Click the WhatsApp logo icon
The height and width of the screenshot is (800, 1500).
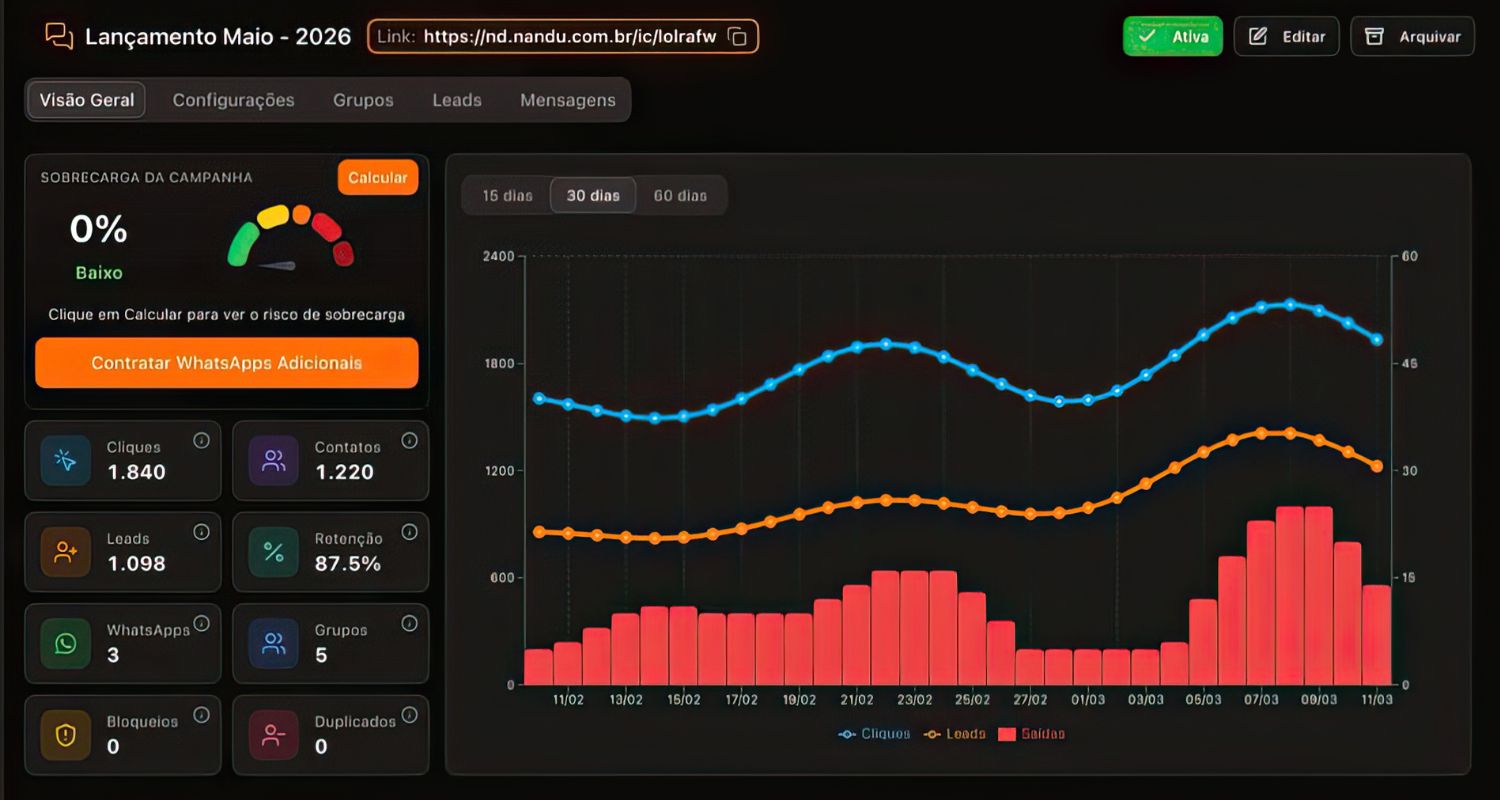[x=66, y=643]
